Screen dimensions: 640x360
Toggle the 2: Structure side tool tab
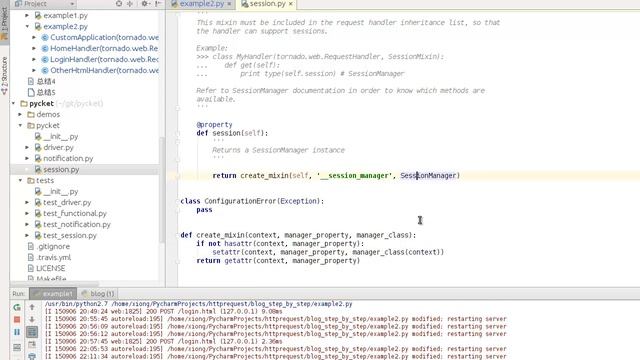4,76
